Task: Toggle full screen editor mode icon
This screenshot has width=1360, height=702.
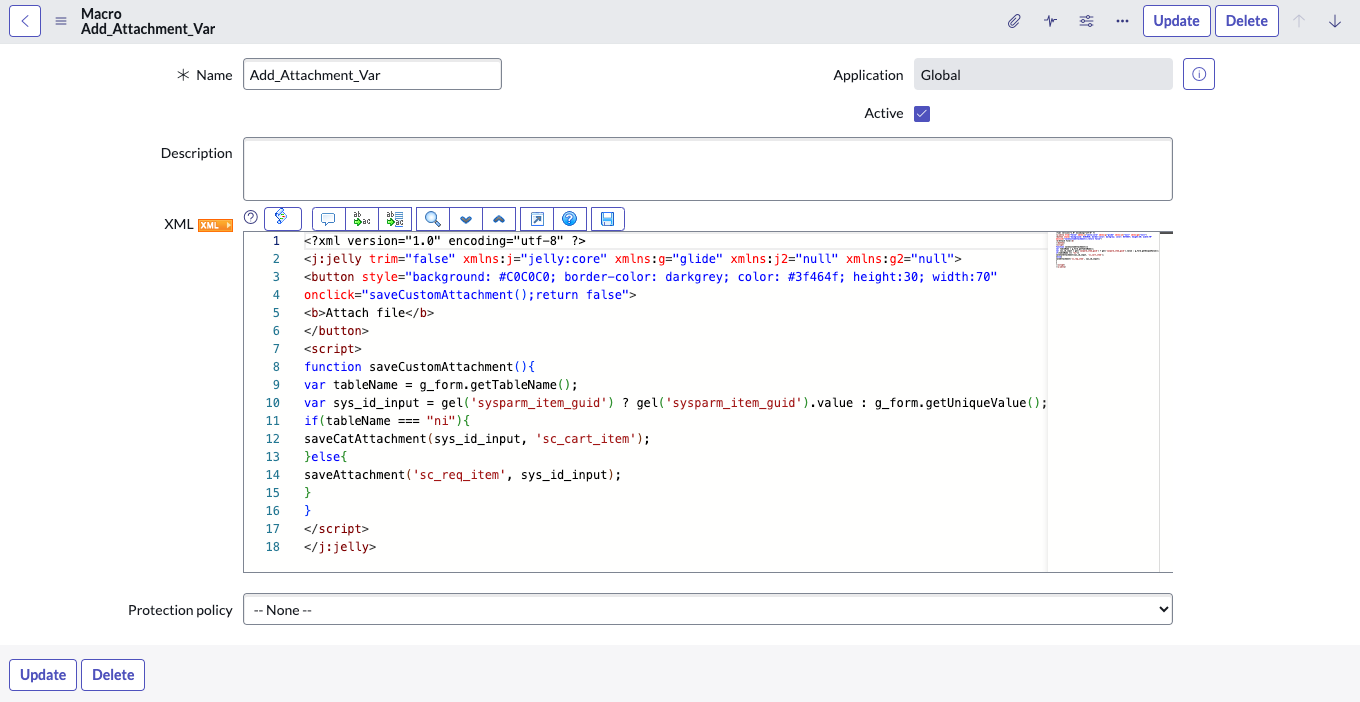Action: point(537,219)
